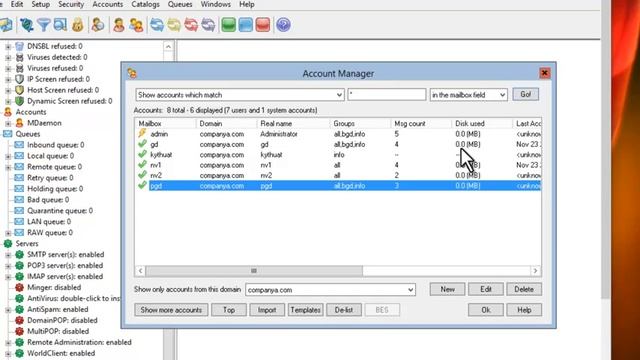This screenshot has width=640, height=360.
Task: Click the green checkmark beside kythuat mailbox
Action: [x=142, y=154]
